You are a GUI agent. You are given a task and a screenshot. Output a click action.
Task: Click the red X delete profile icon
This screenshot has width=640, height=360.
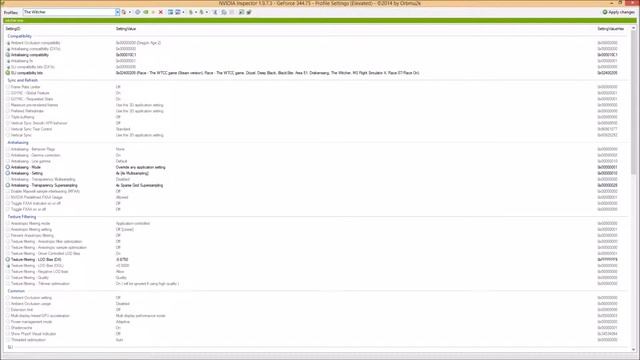tap(161, 12)
